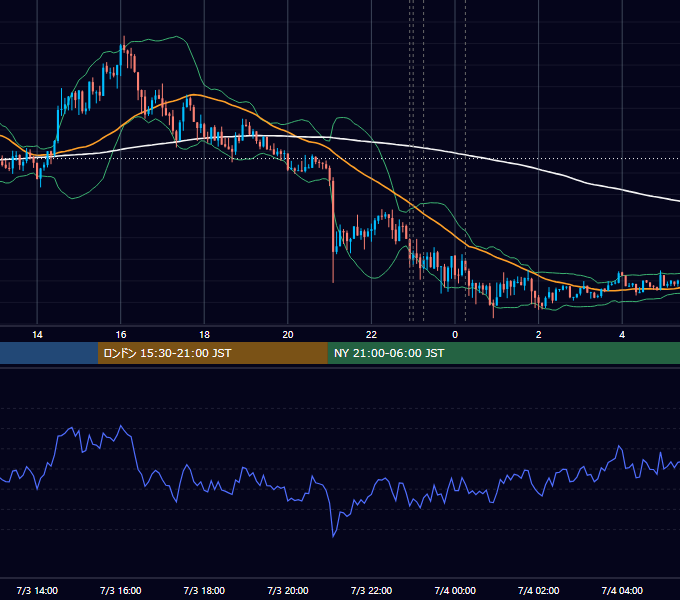Click the 7/3 20:00 label on indicator axis
The image size is (680, 600).
coord(288,590)
